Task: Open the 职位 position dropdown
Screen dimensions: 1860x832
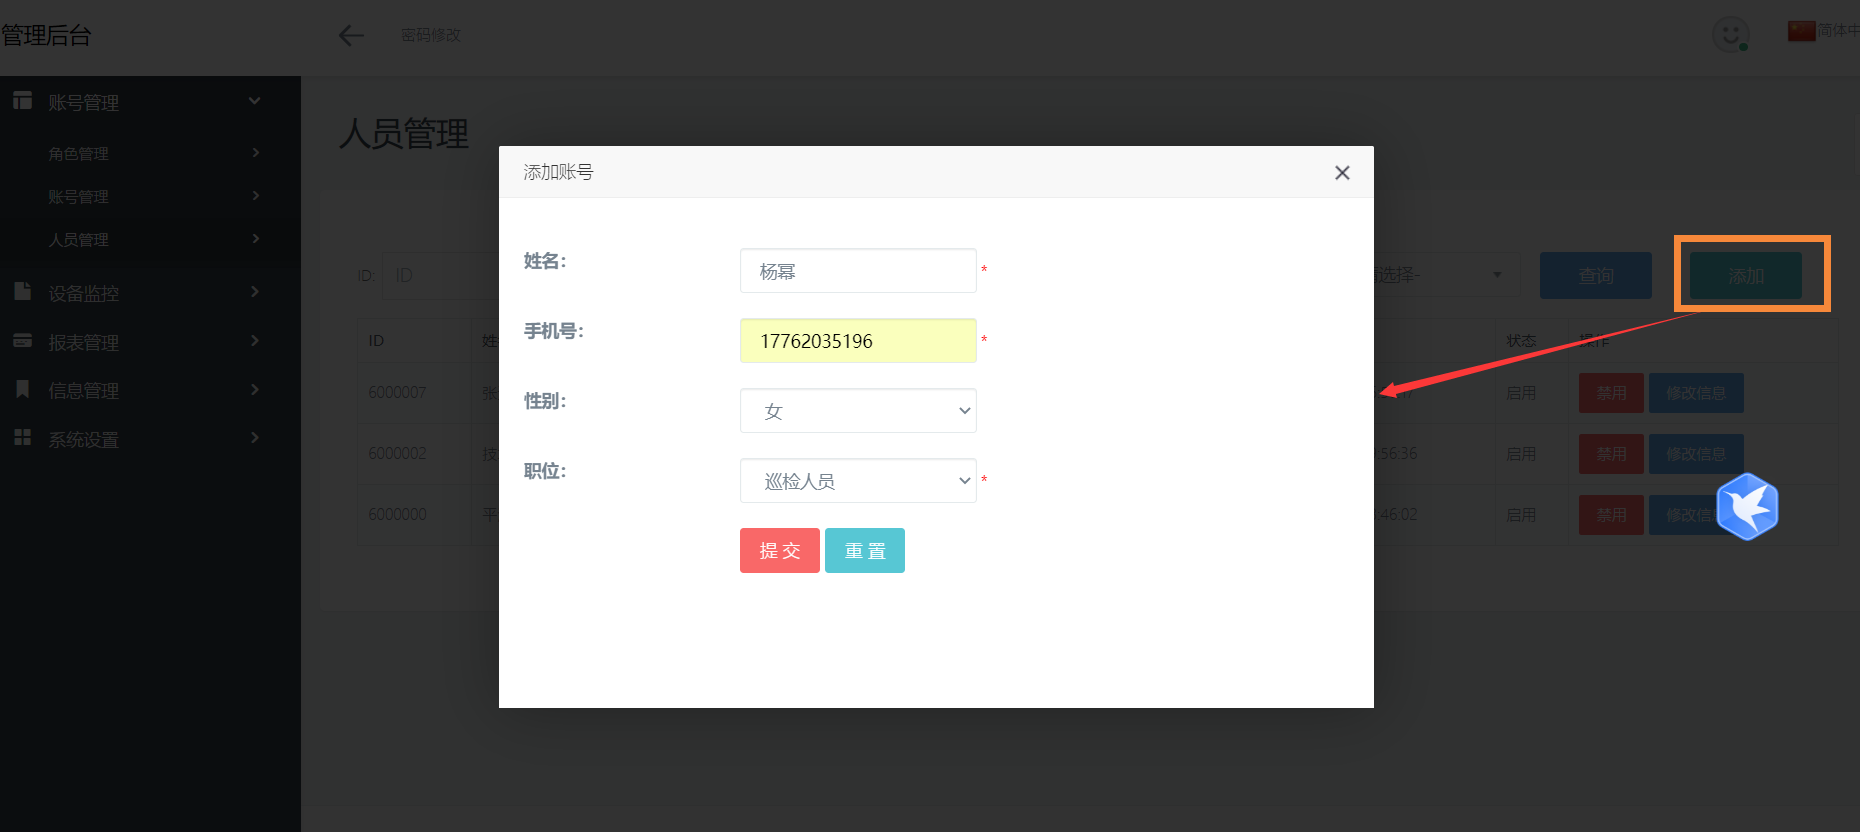Action: [858, 481]
